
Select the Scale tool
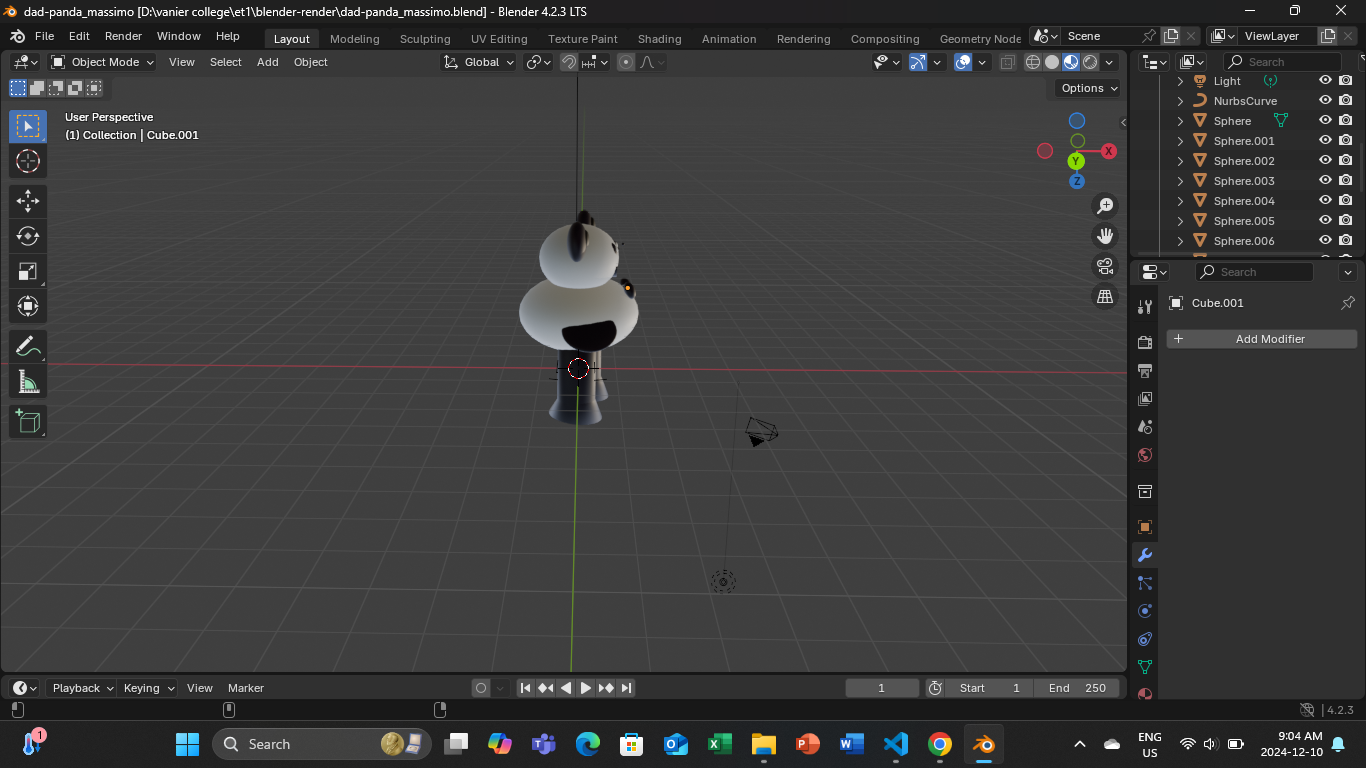tap(28, 271)
